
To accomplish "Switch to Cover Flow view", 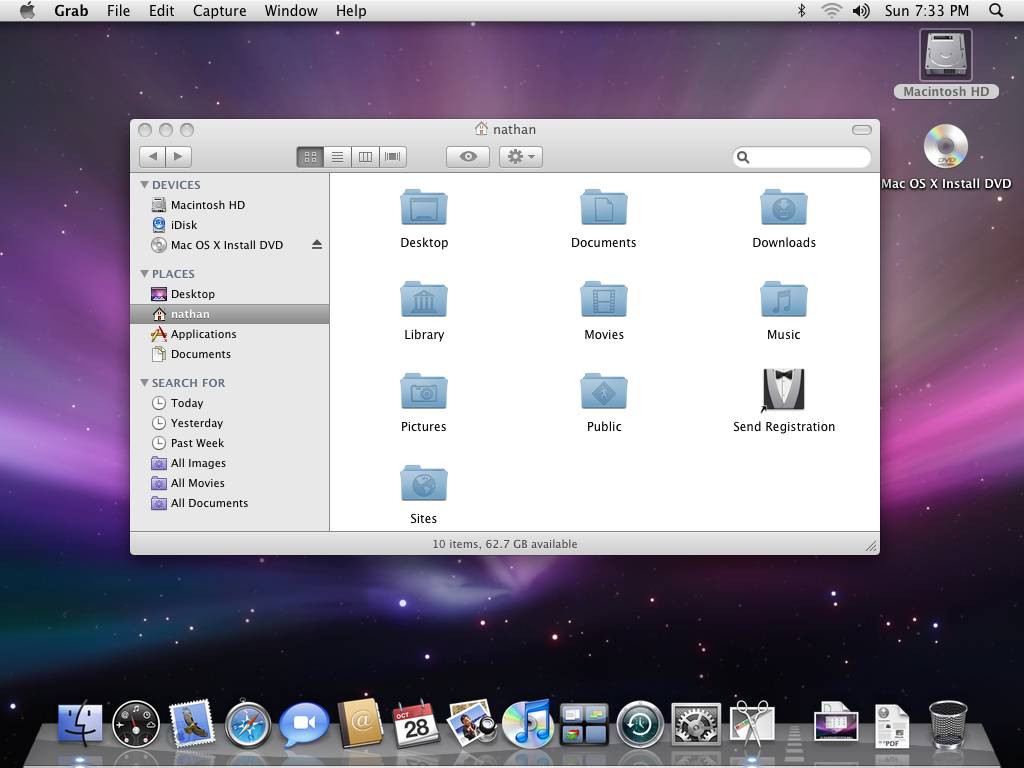I will click(393, 156).
